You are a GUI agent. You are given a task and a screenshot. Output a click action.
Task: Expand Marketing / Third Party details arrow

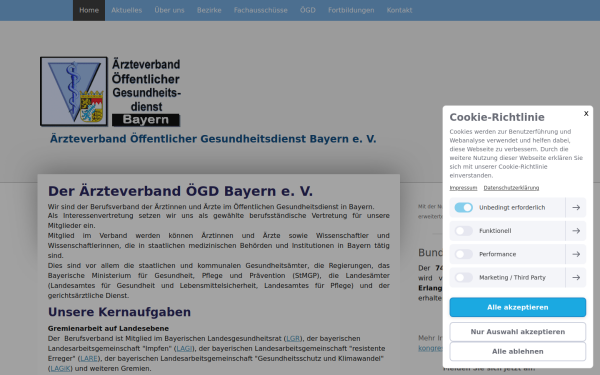(576, 277)
